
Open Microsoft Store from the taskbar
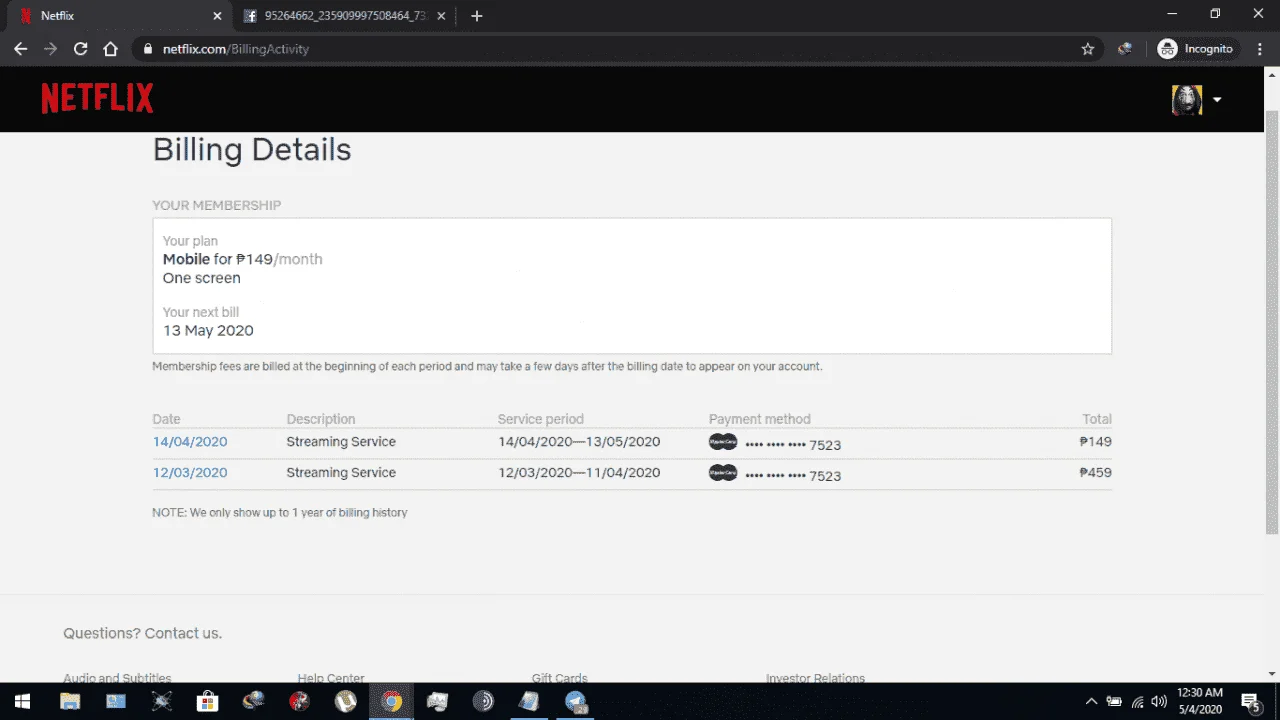[208, 701]
